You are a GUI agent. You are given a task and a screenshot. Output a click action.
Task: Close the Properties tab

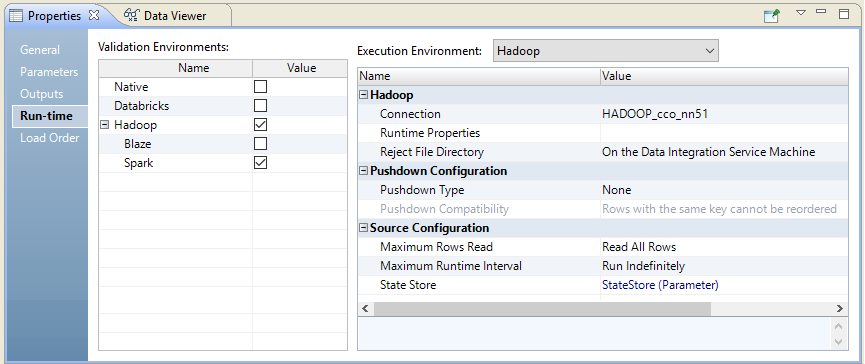[x=93, y=15]
